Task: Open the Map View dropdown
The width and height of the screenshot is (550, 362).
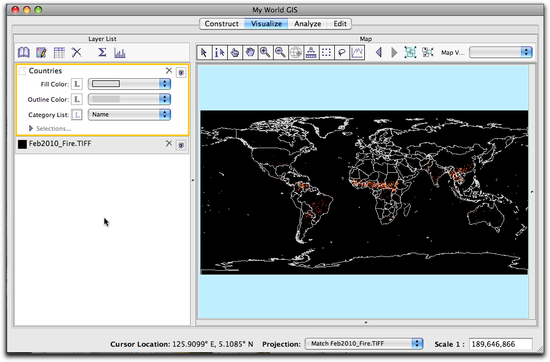Action: tap(501, 52)
